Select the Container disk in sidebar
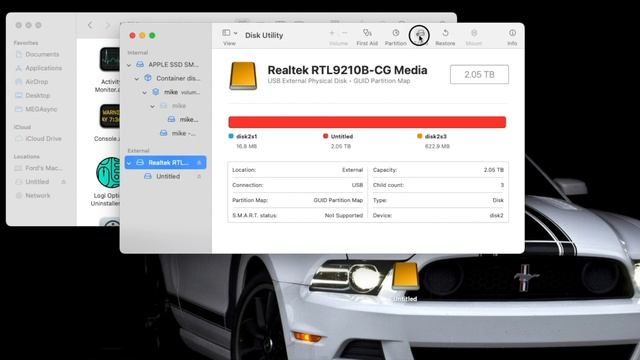 (x=173, y=78)
